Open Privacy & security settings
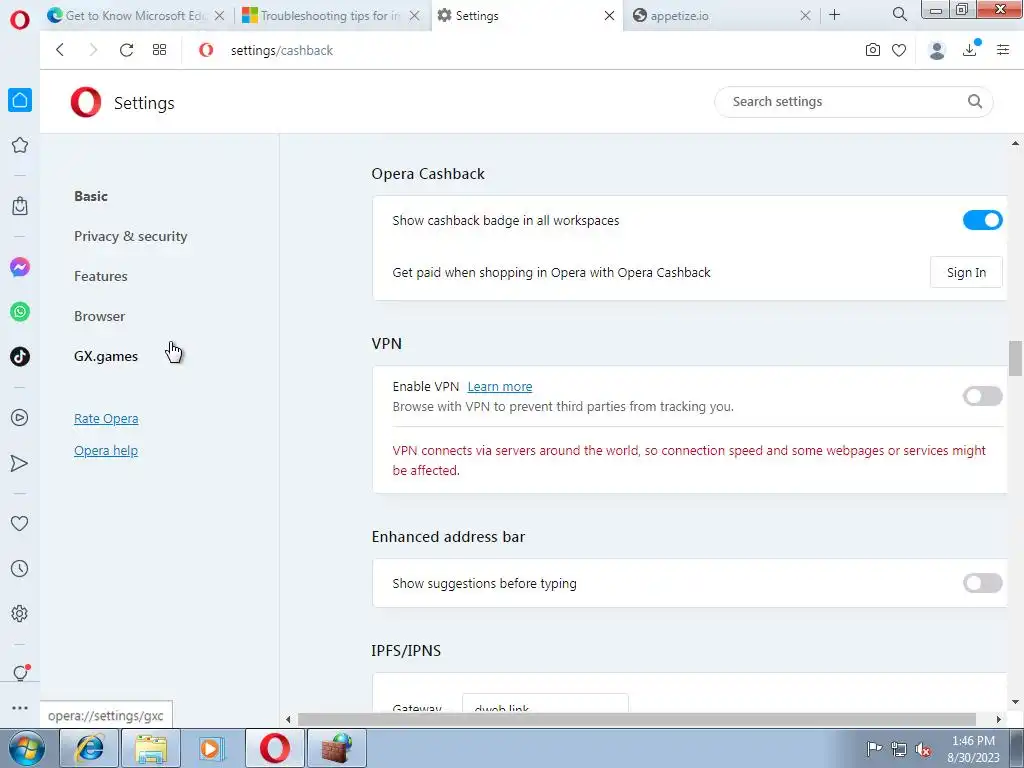 [x=131, y=236]
